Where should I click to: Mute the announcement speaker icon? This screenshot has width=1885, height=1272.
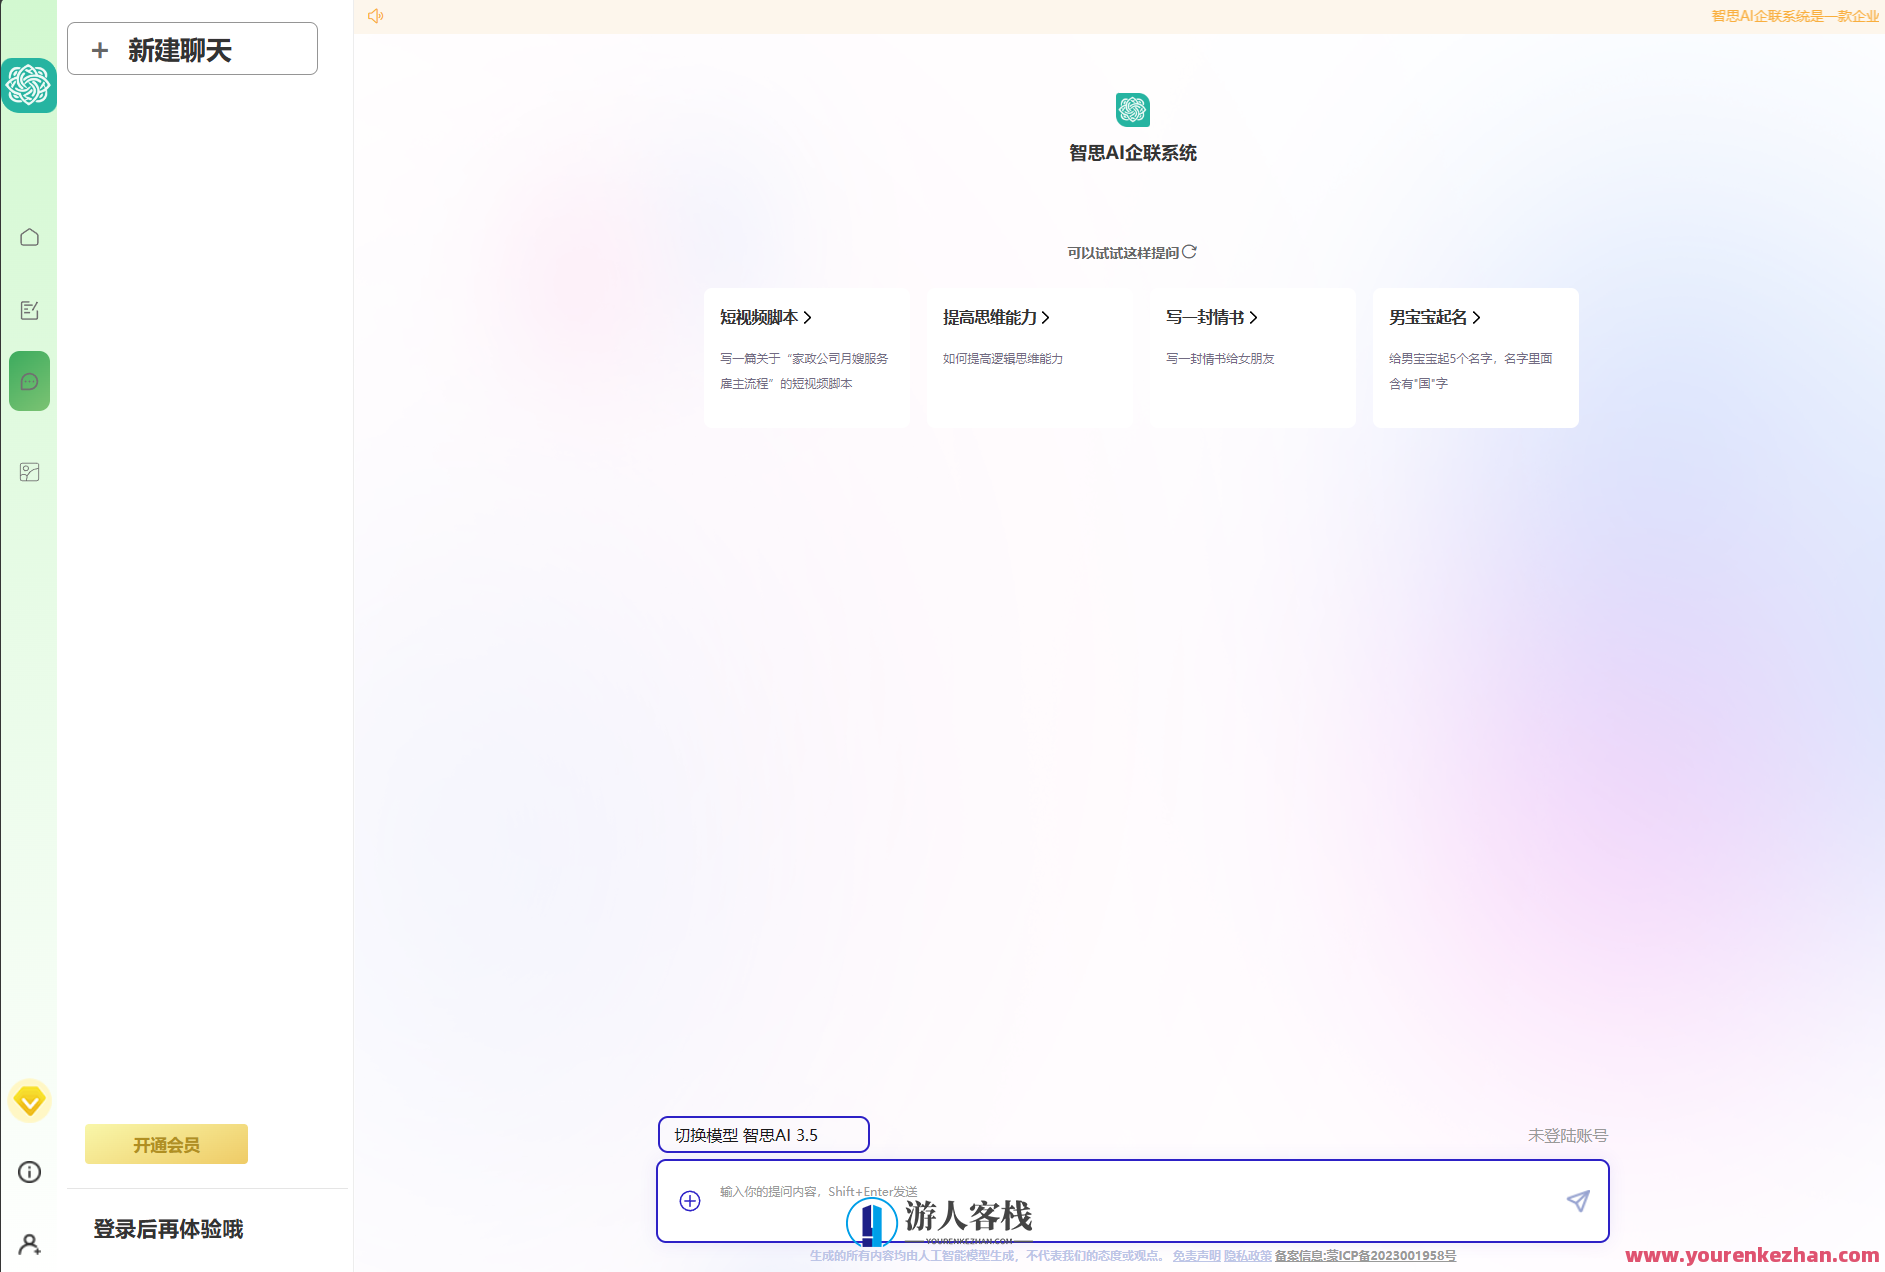click(375, 15)
